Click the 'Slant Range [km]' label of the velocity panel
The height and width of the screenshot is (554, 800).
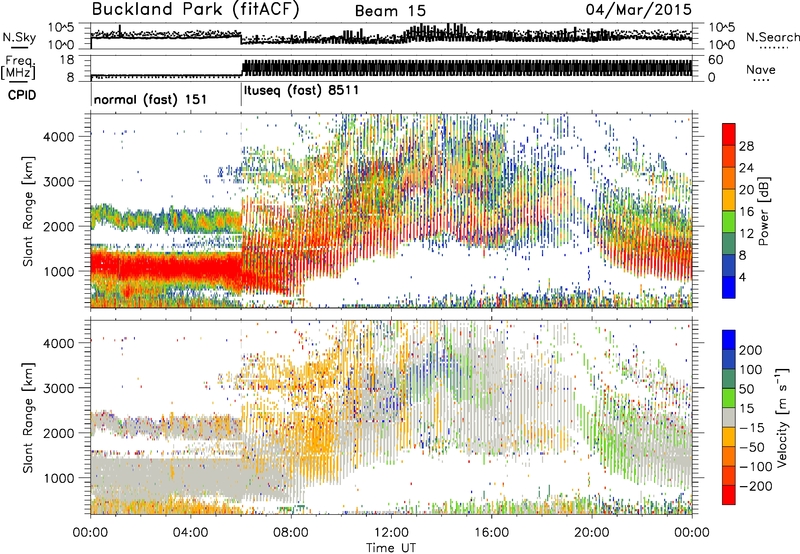pos(28,418)
